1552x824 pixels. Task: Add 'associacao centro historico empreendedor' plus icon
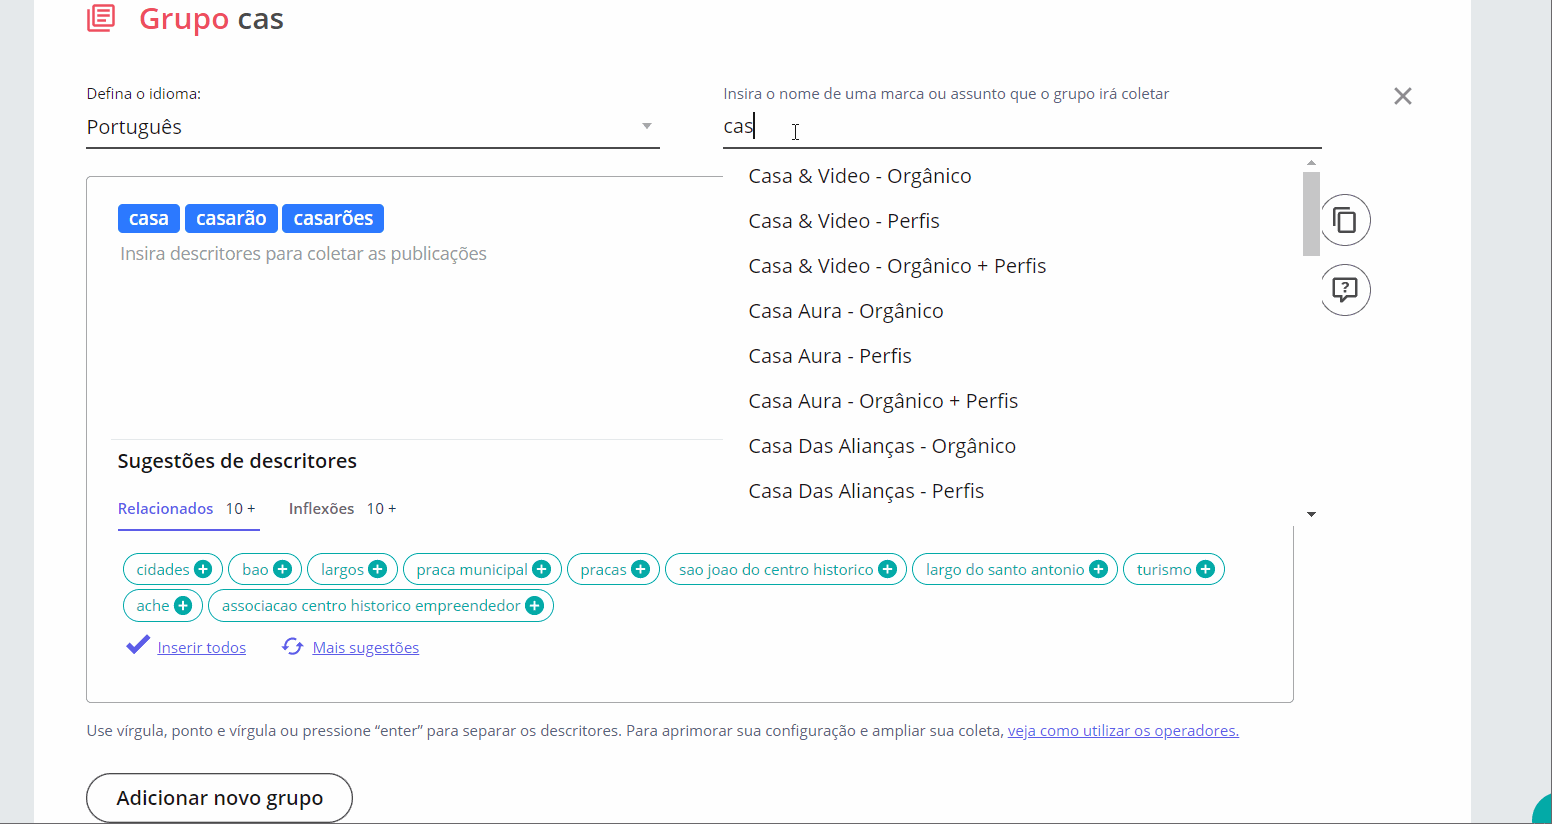pos(535,605)
